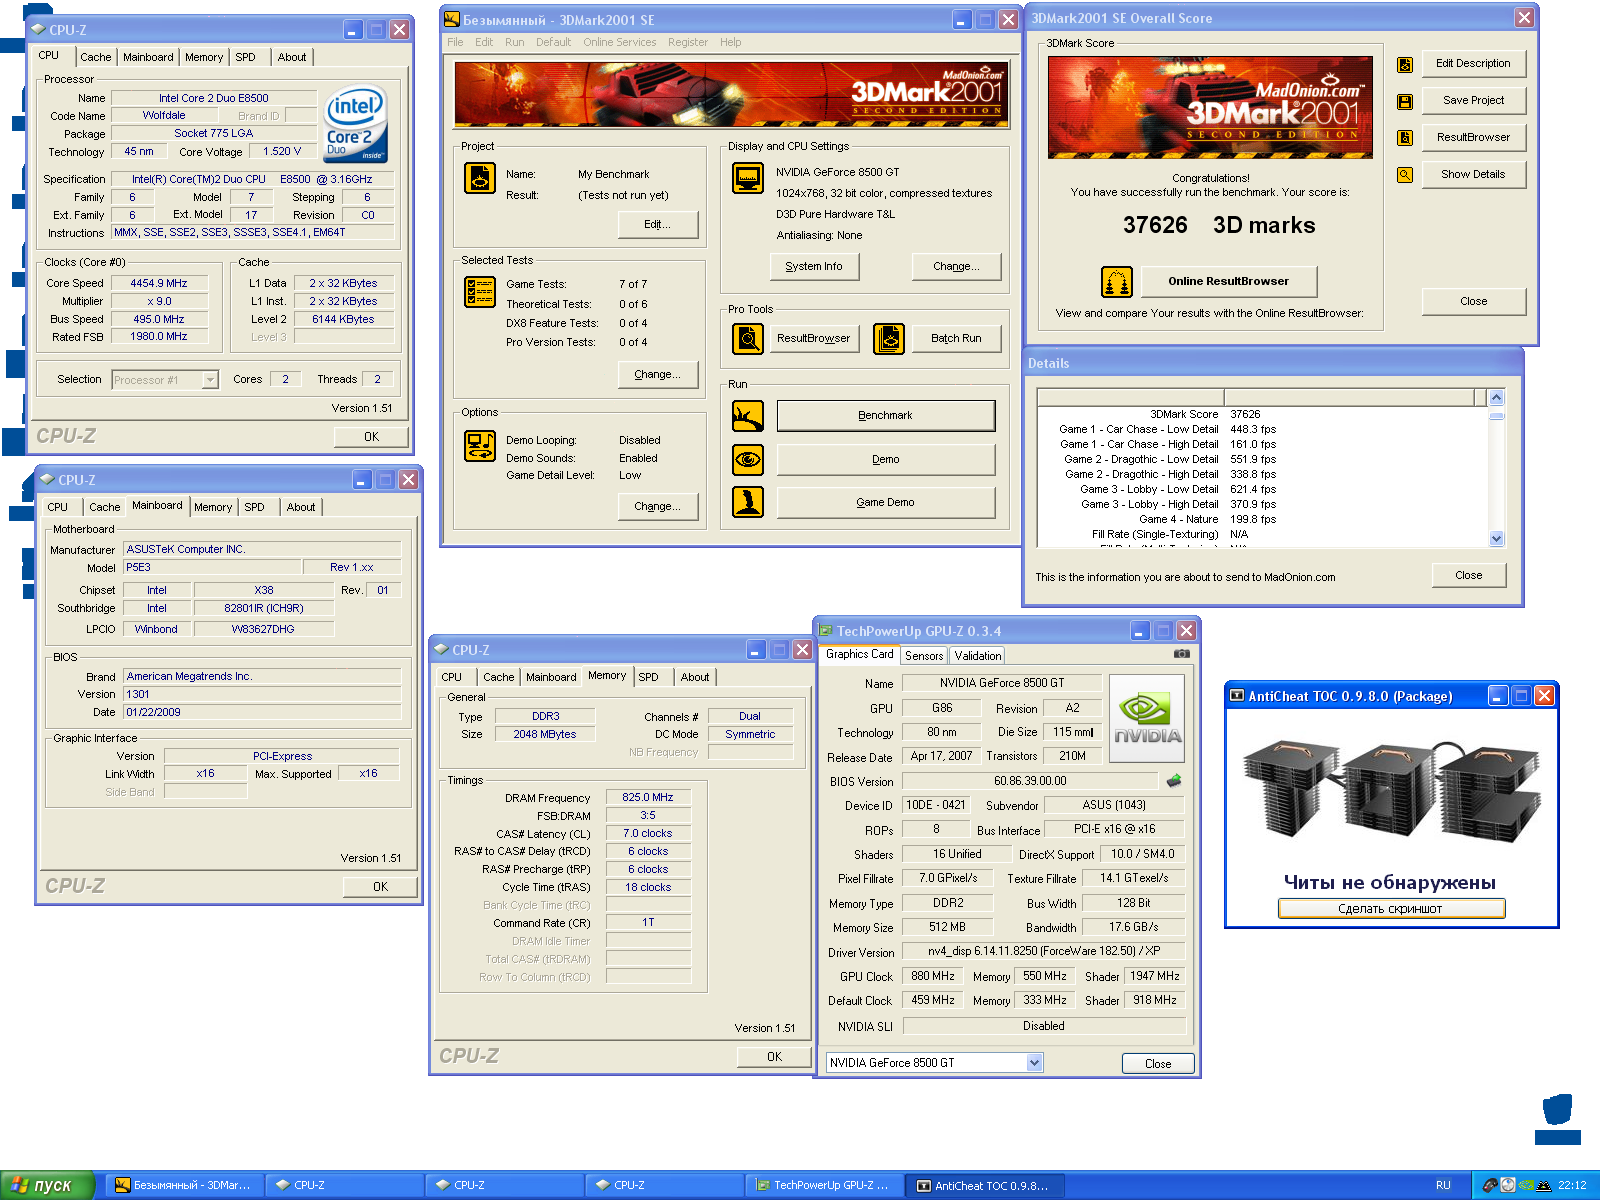1600x1200 pixels.
Task: Open the Processor #1 selection dropdown in CPU-Z
Action: coord(210,380)
